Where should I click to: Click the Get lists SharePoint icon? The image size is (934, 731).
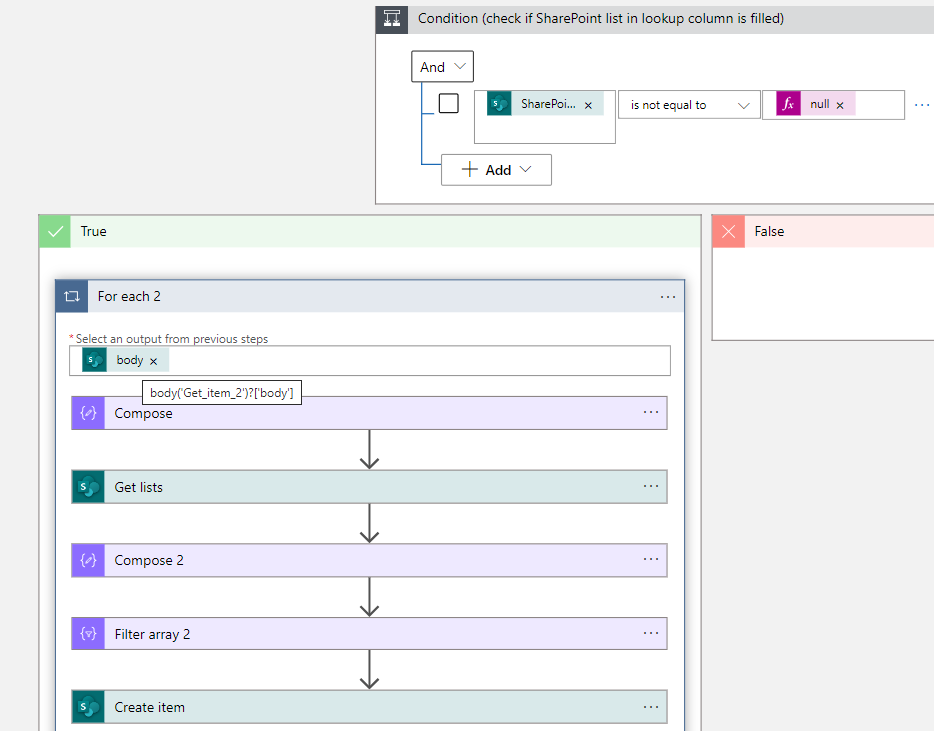(88, 487)
